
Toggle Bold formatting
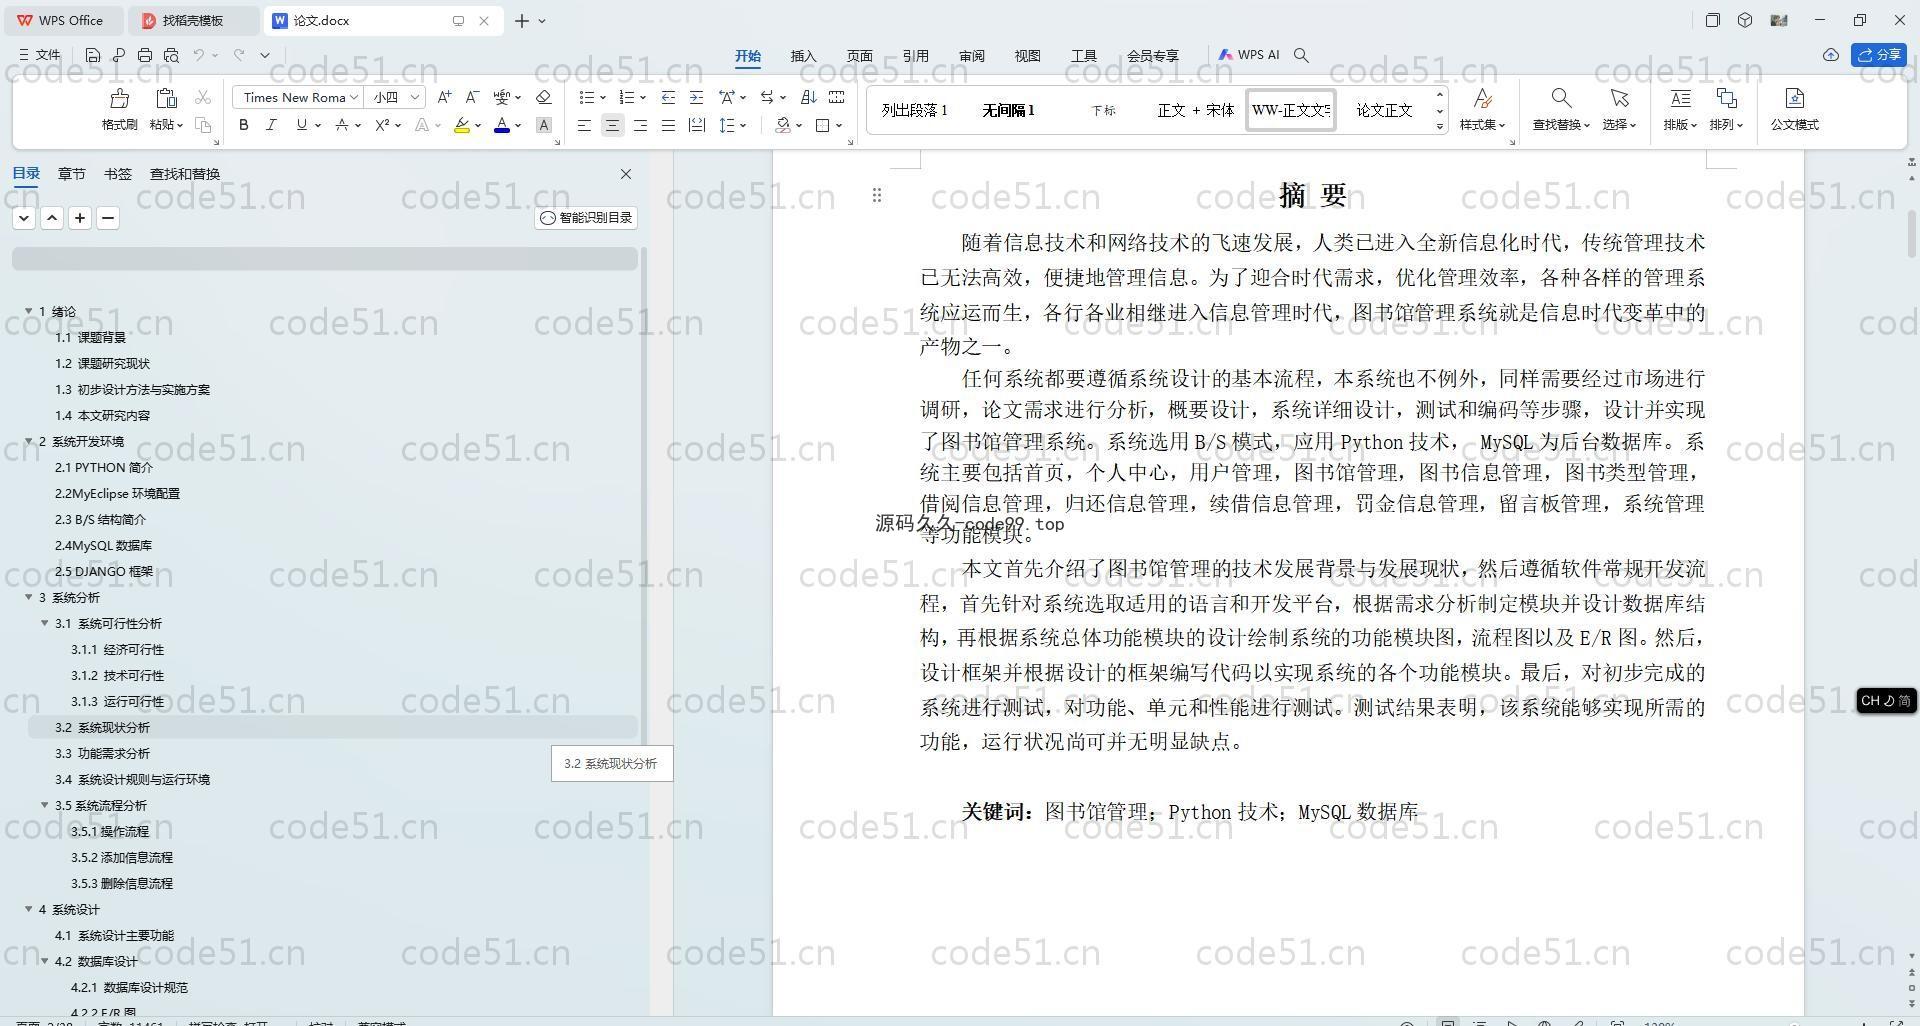[x=243, y=125]
